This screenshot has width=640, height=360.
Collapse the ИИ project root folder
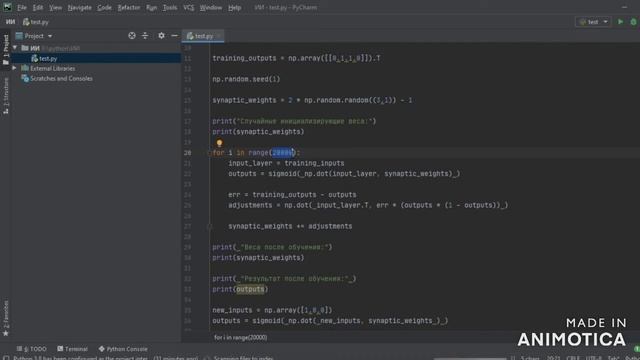point(15,48)
